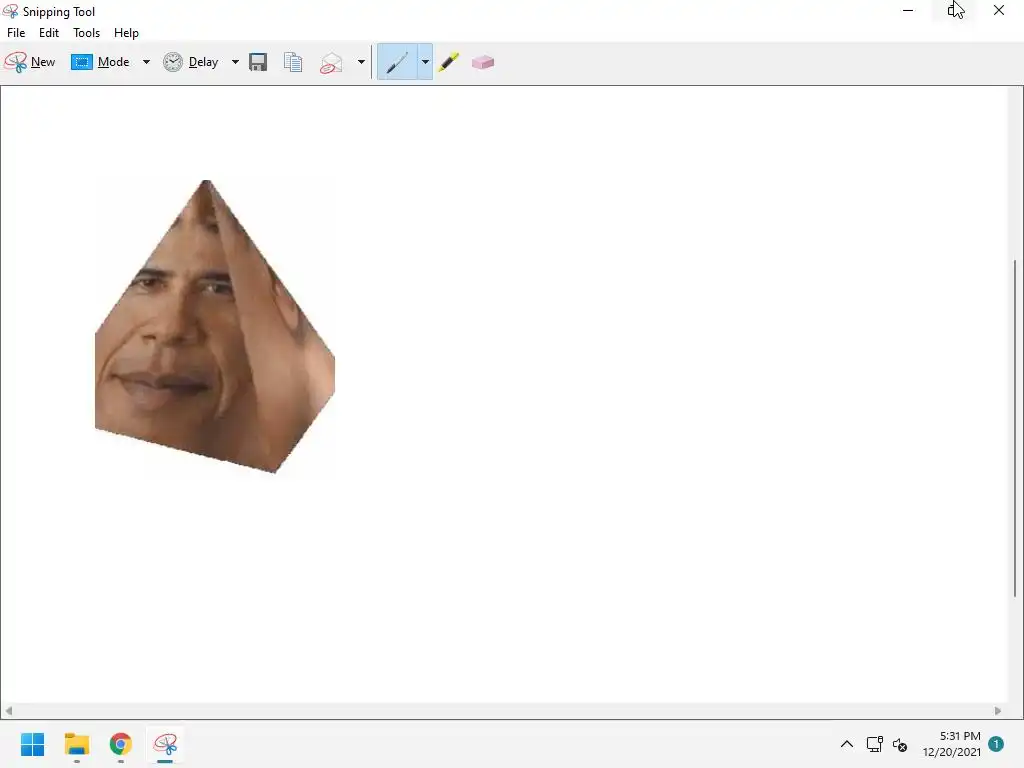Screen dimensions: 1024x768
Task: Click Snipping Tool taskbar icon
Action: [x=165, y=744]
